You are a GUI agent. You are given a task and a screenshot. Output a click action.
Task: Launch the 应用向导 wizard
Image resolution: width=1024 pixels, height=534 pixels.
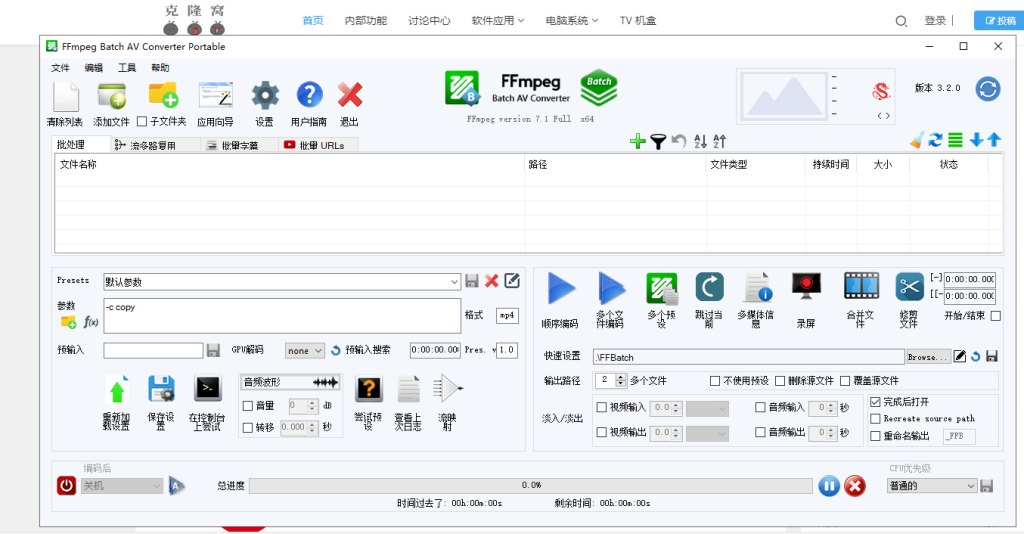tap(216, 95)
